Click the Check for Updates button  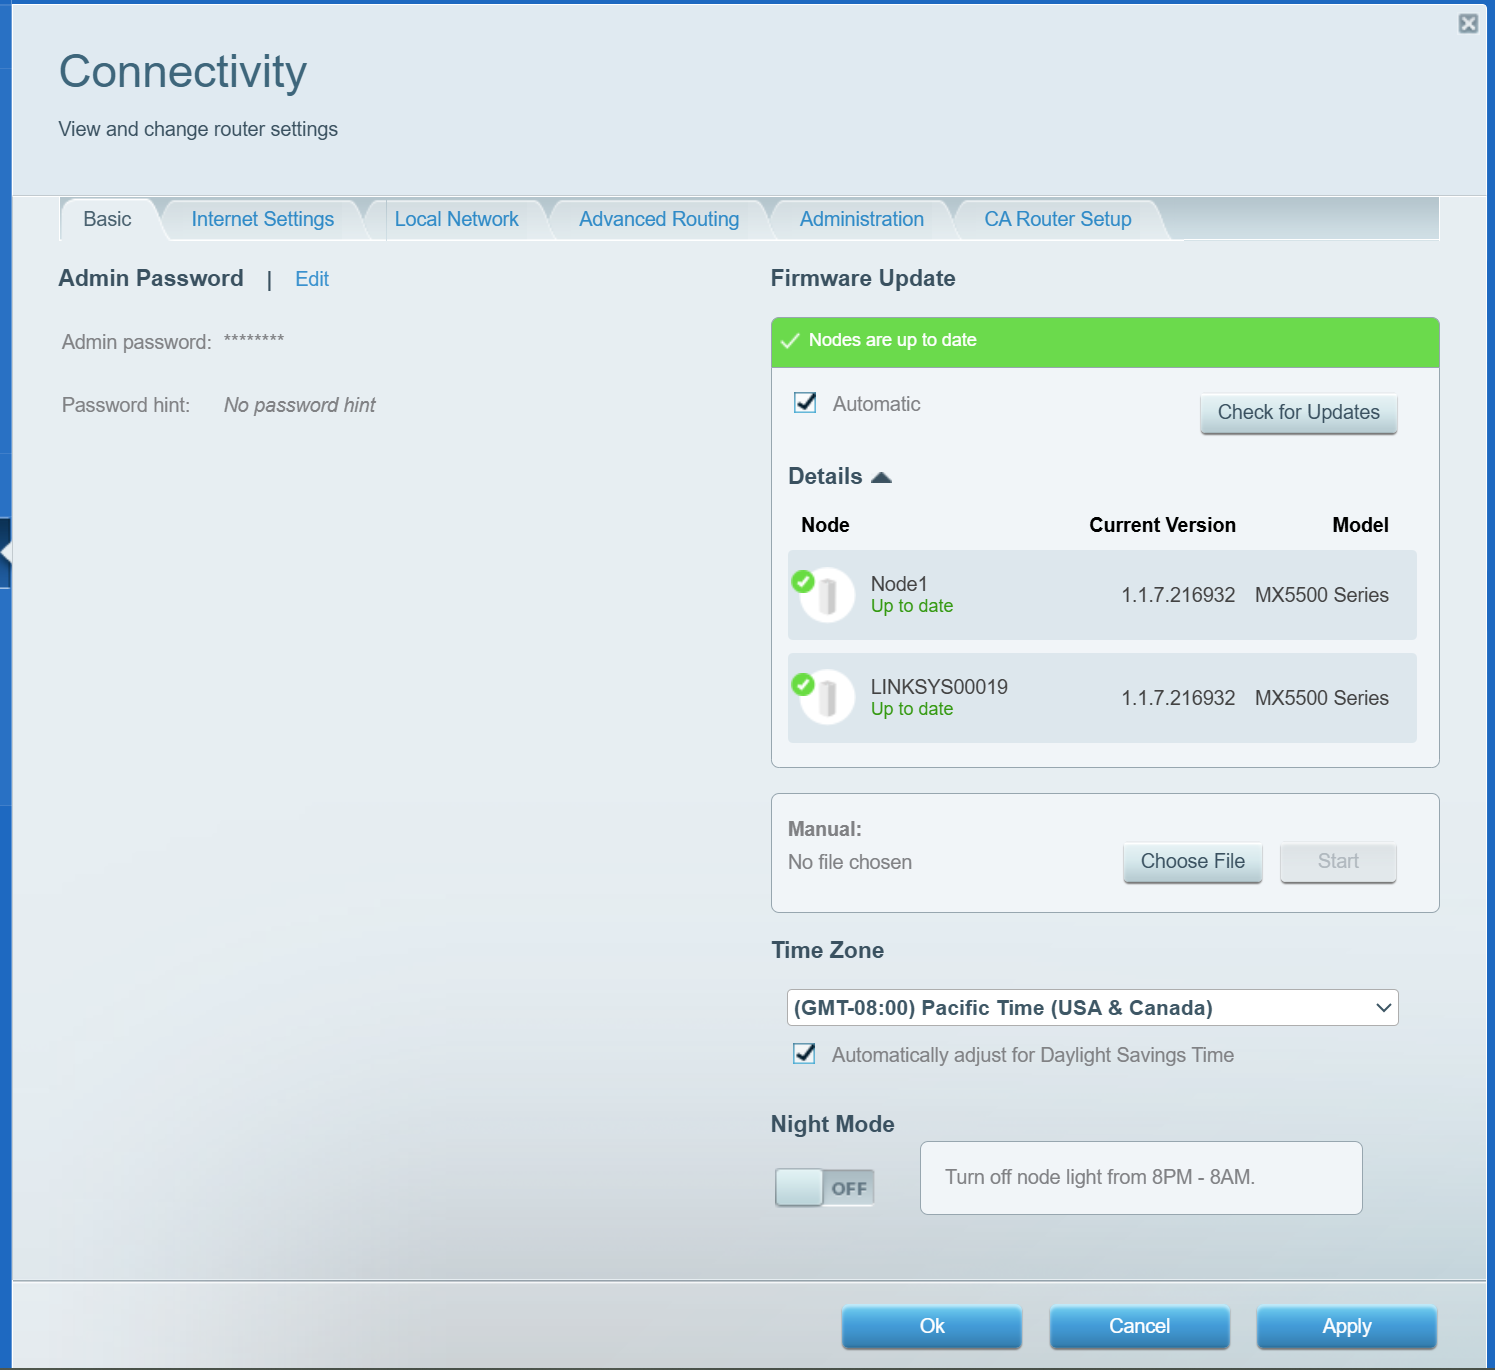pos(1298,413)
